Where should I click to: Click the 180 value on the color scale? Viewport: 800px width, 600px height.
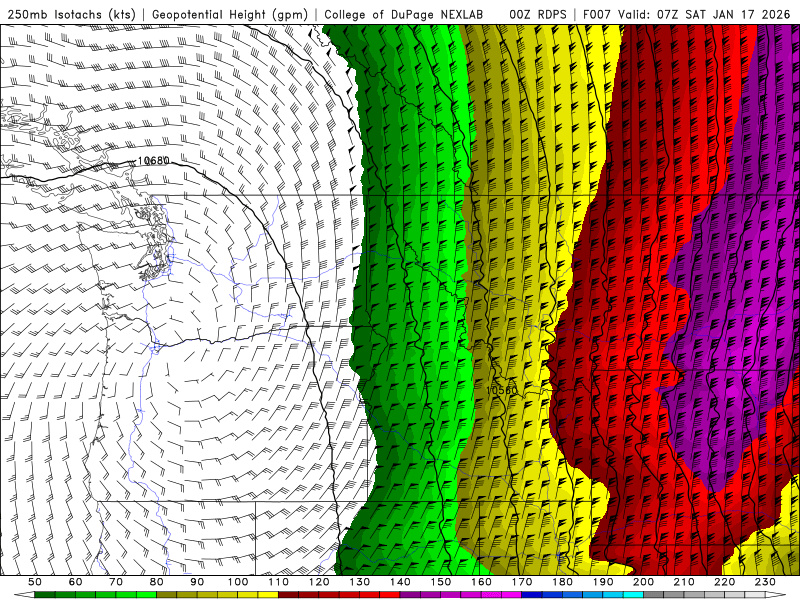563,582
